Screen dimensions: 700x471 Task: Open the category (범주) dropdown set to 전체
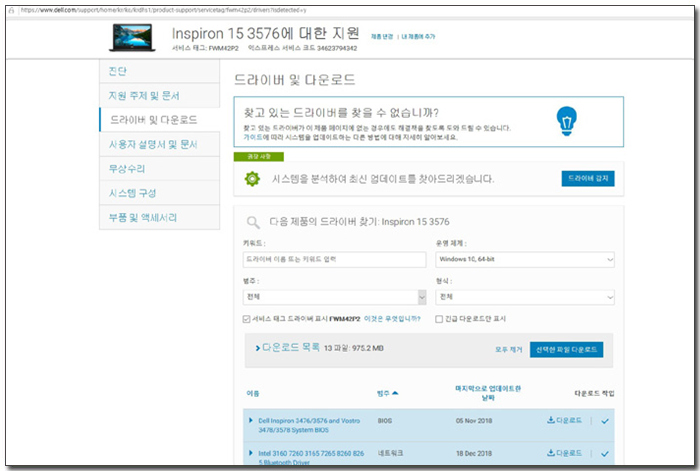(x=334, y=297)
